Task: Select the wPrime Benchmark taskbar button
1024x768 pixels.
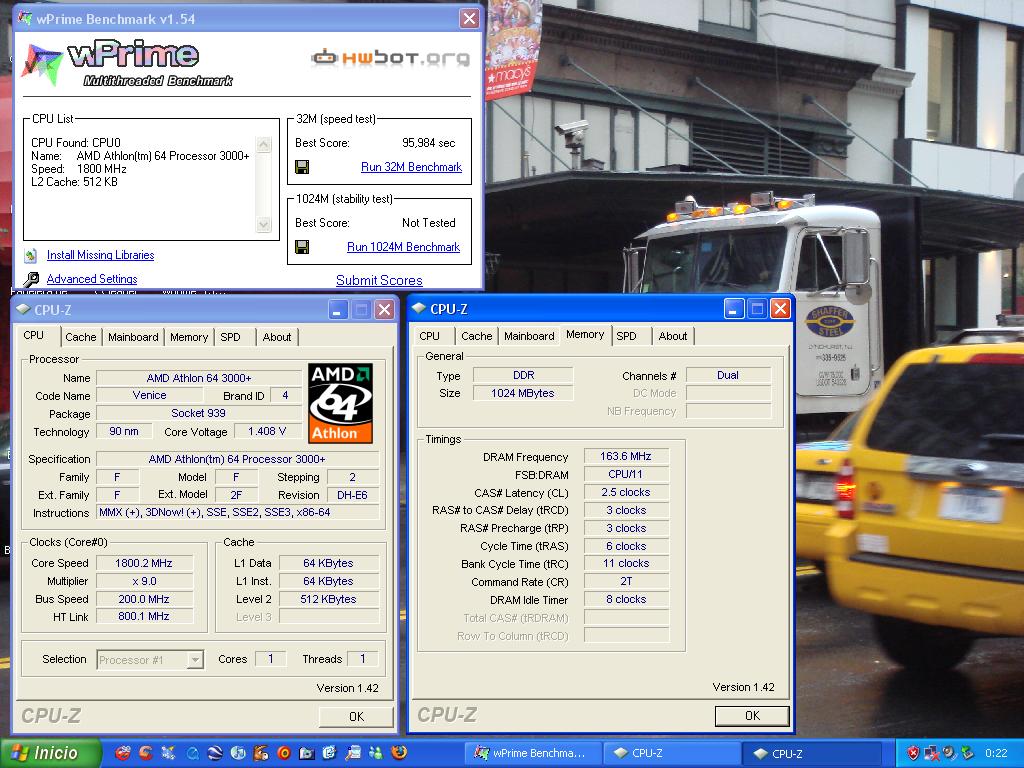Action: coord(530,753)
